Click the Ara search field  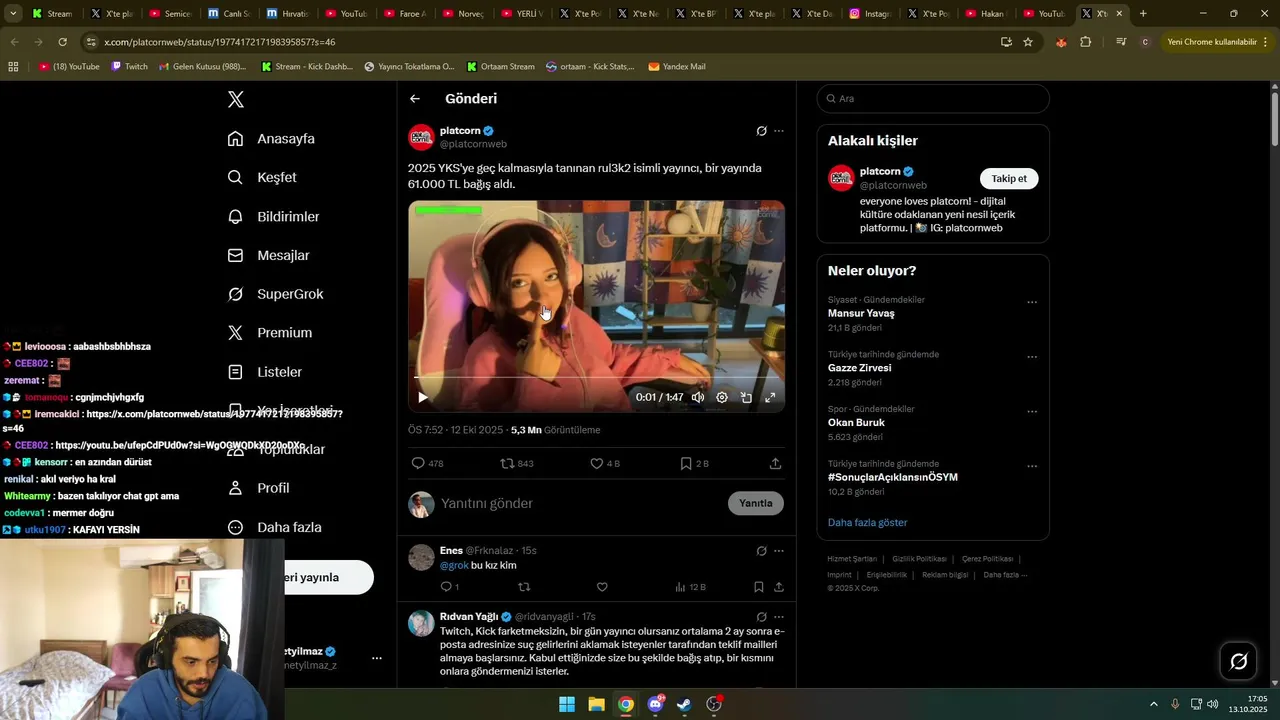(x=933, y=99)
